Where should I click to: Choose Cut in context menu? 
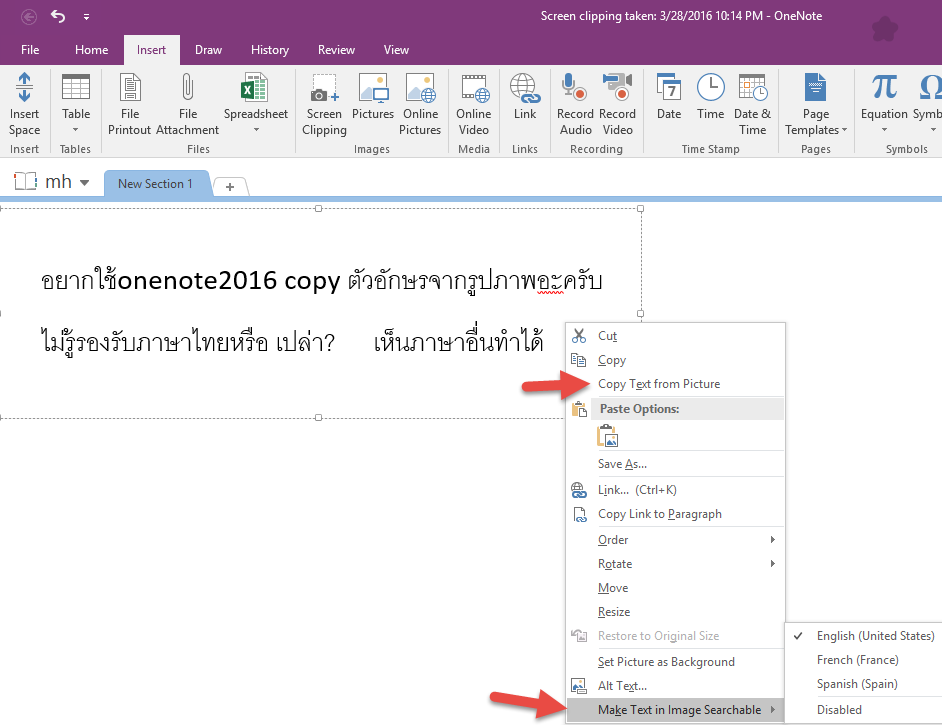click(x=676, y=336)
